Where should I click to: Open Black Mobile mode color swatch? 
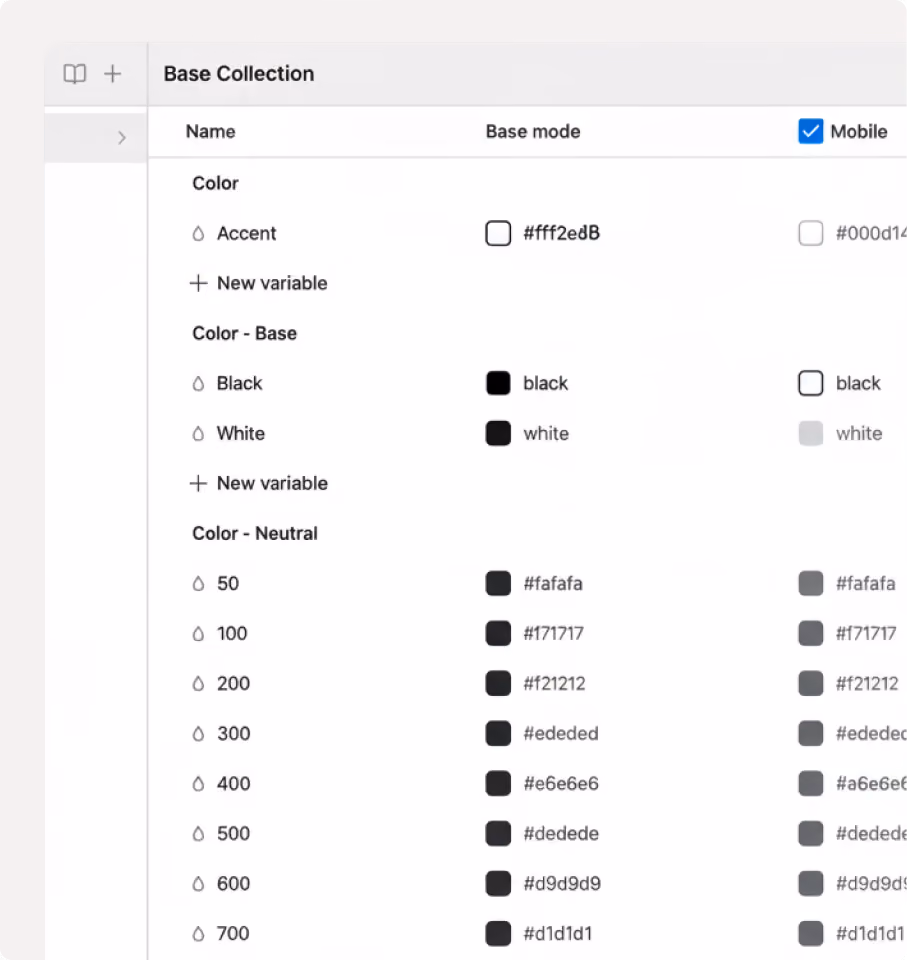[810, 383]
